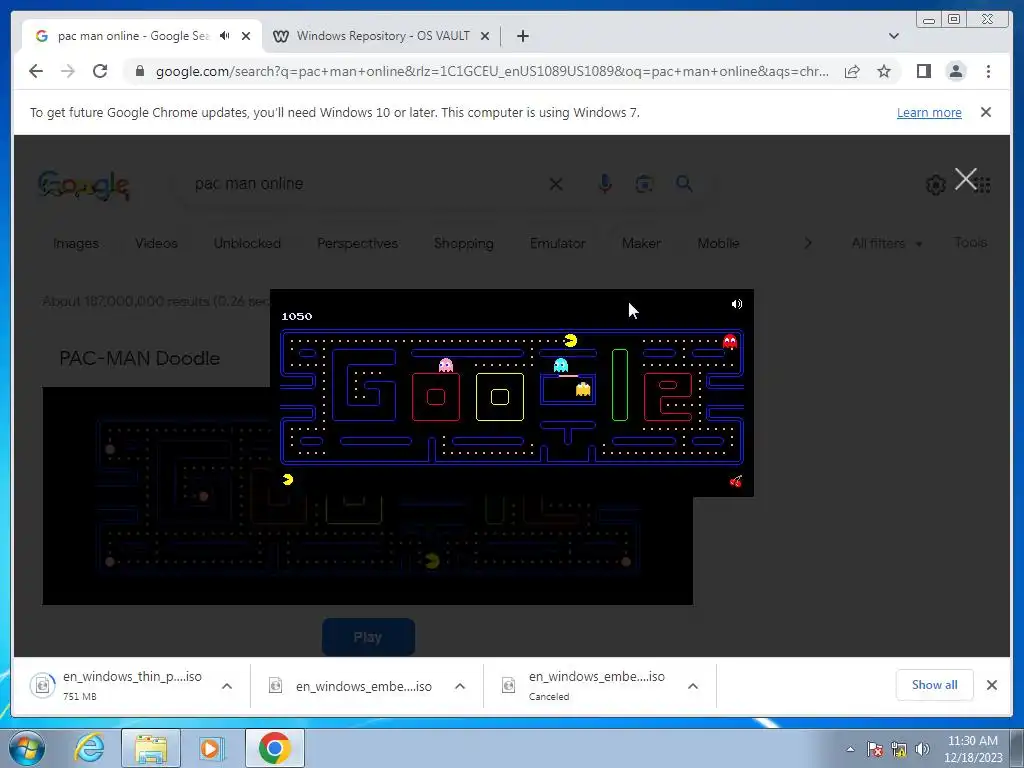
Task: Open the Windows Start menu
Action: [x=27, y=748]
